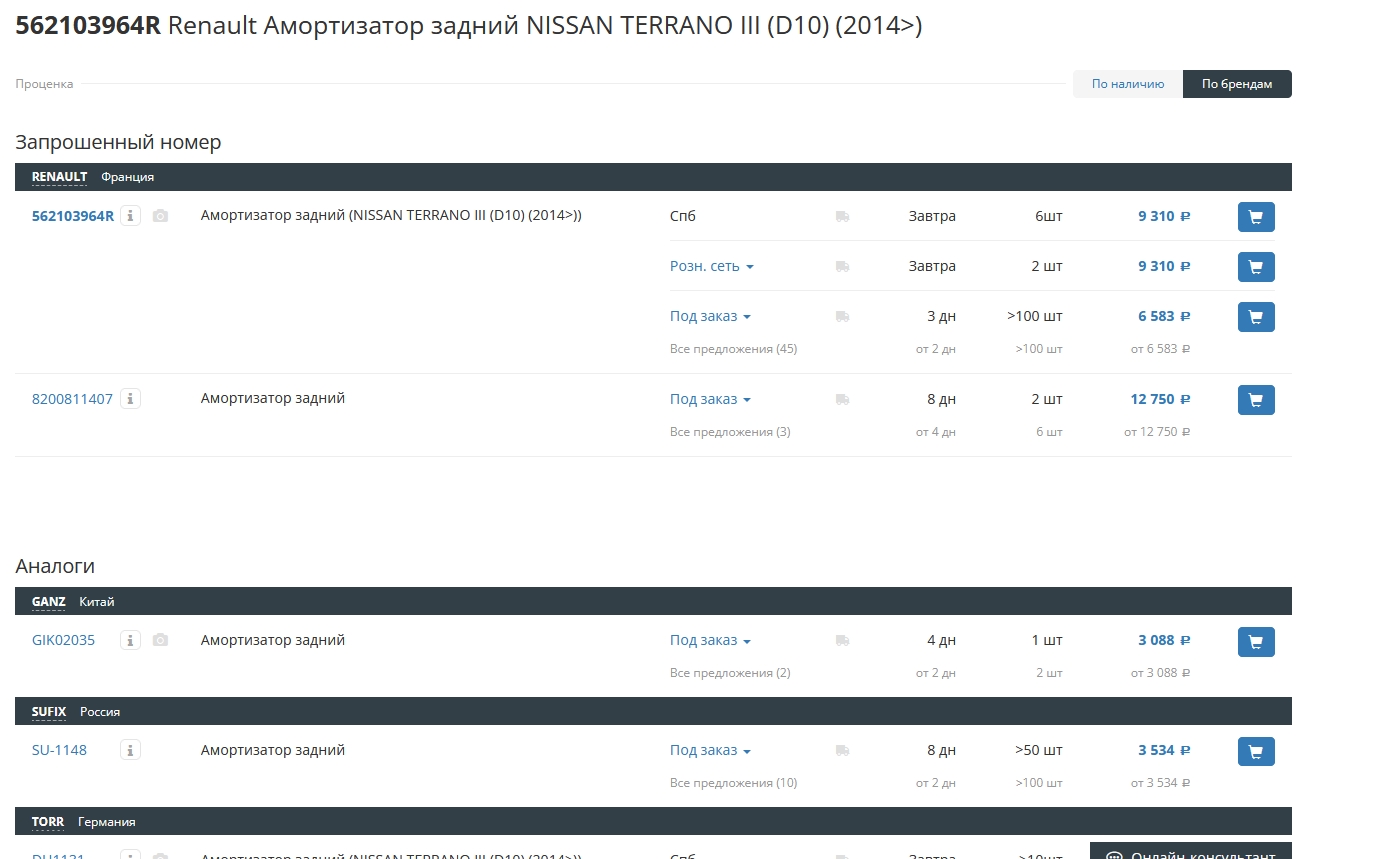Expand Под заказ dropdown for 8200811407

point(710,399)
